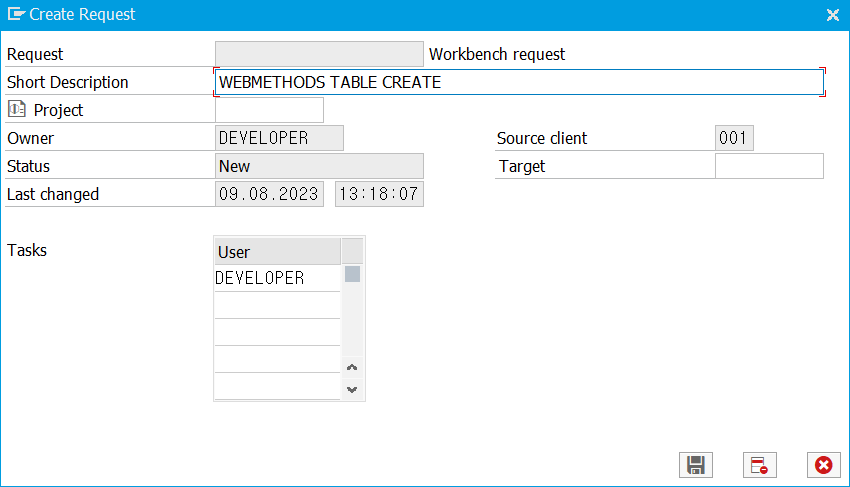Close the Create Request dialog window

(832, 15)
